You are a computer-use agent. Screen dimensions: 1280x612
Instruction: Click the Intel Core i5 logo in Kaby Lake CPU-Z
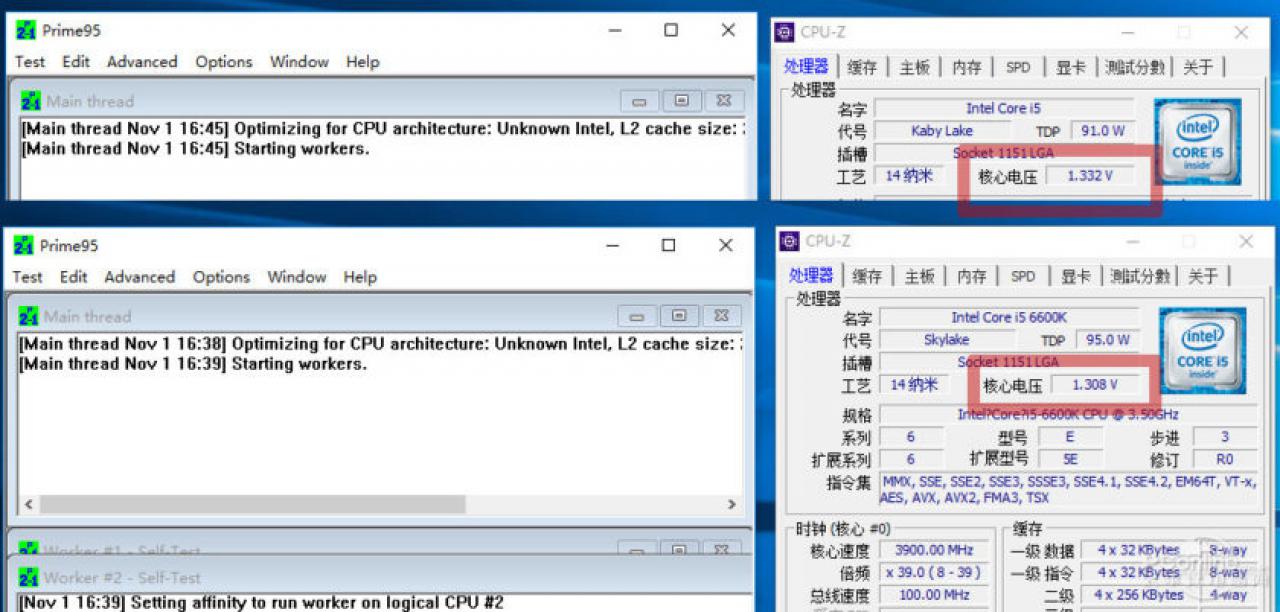(x=1197, y=141)
